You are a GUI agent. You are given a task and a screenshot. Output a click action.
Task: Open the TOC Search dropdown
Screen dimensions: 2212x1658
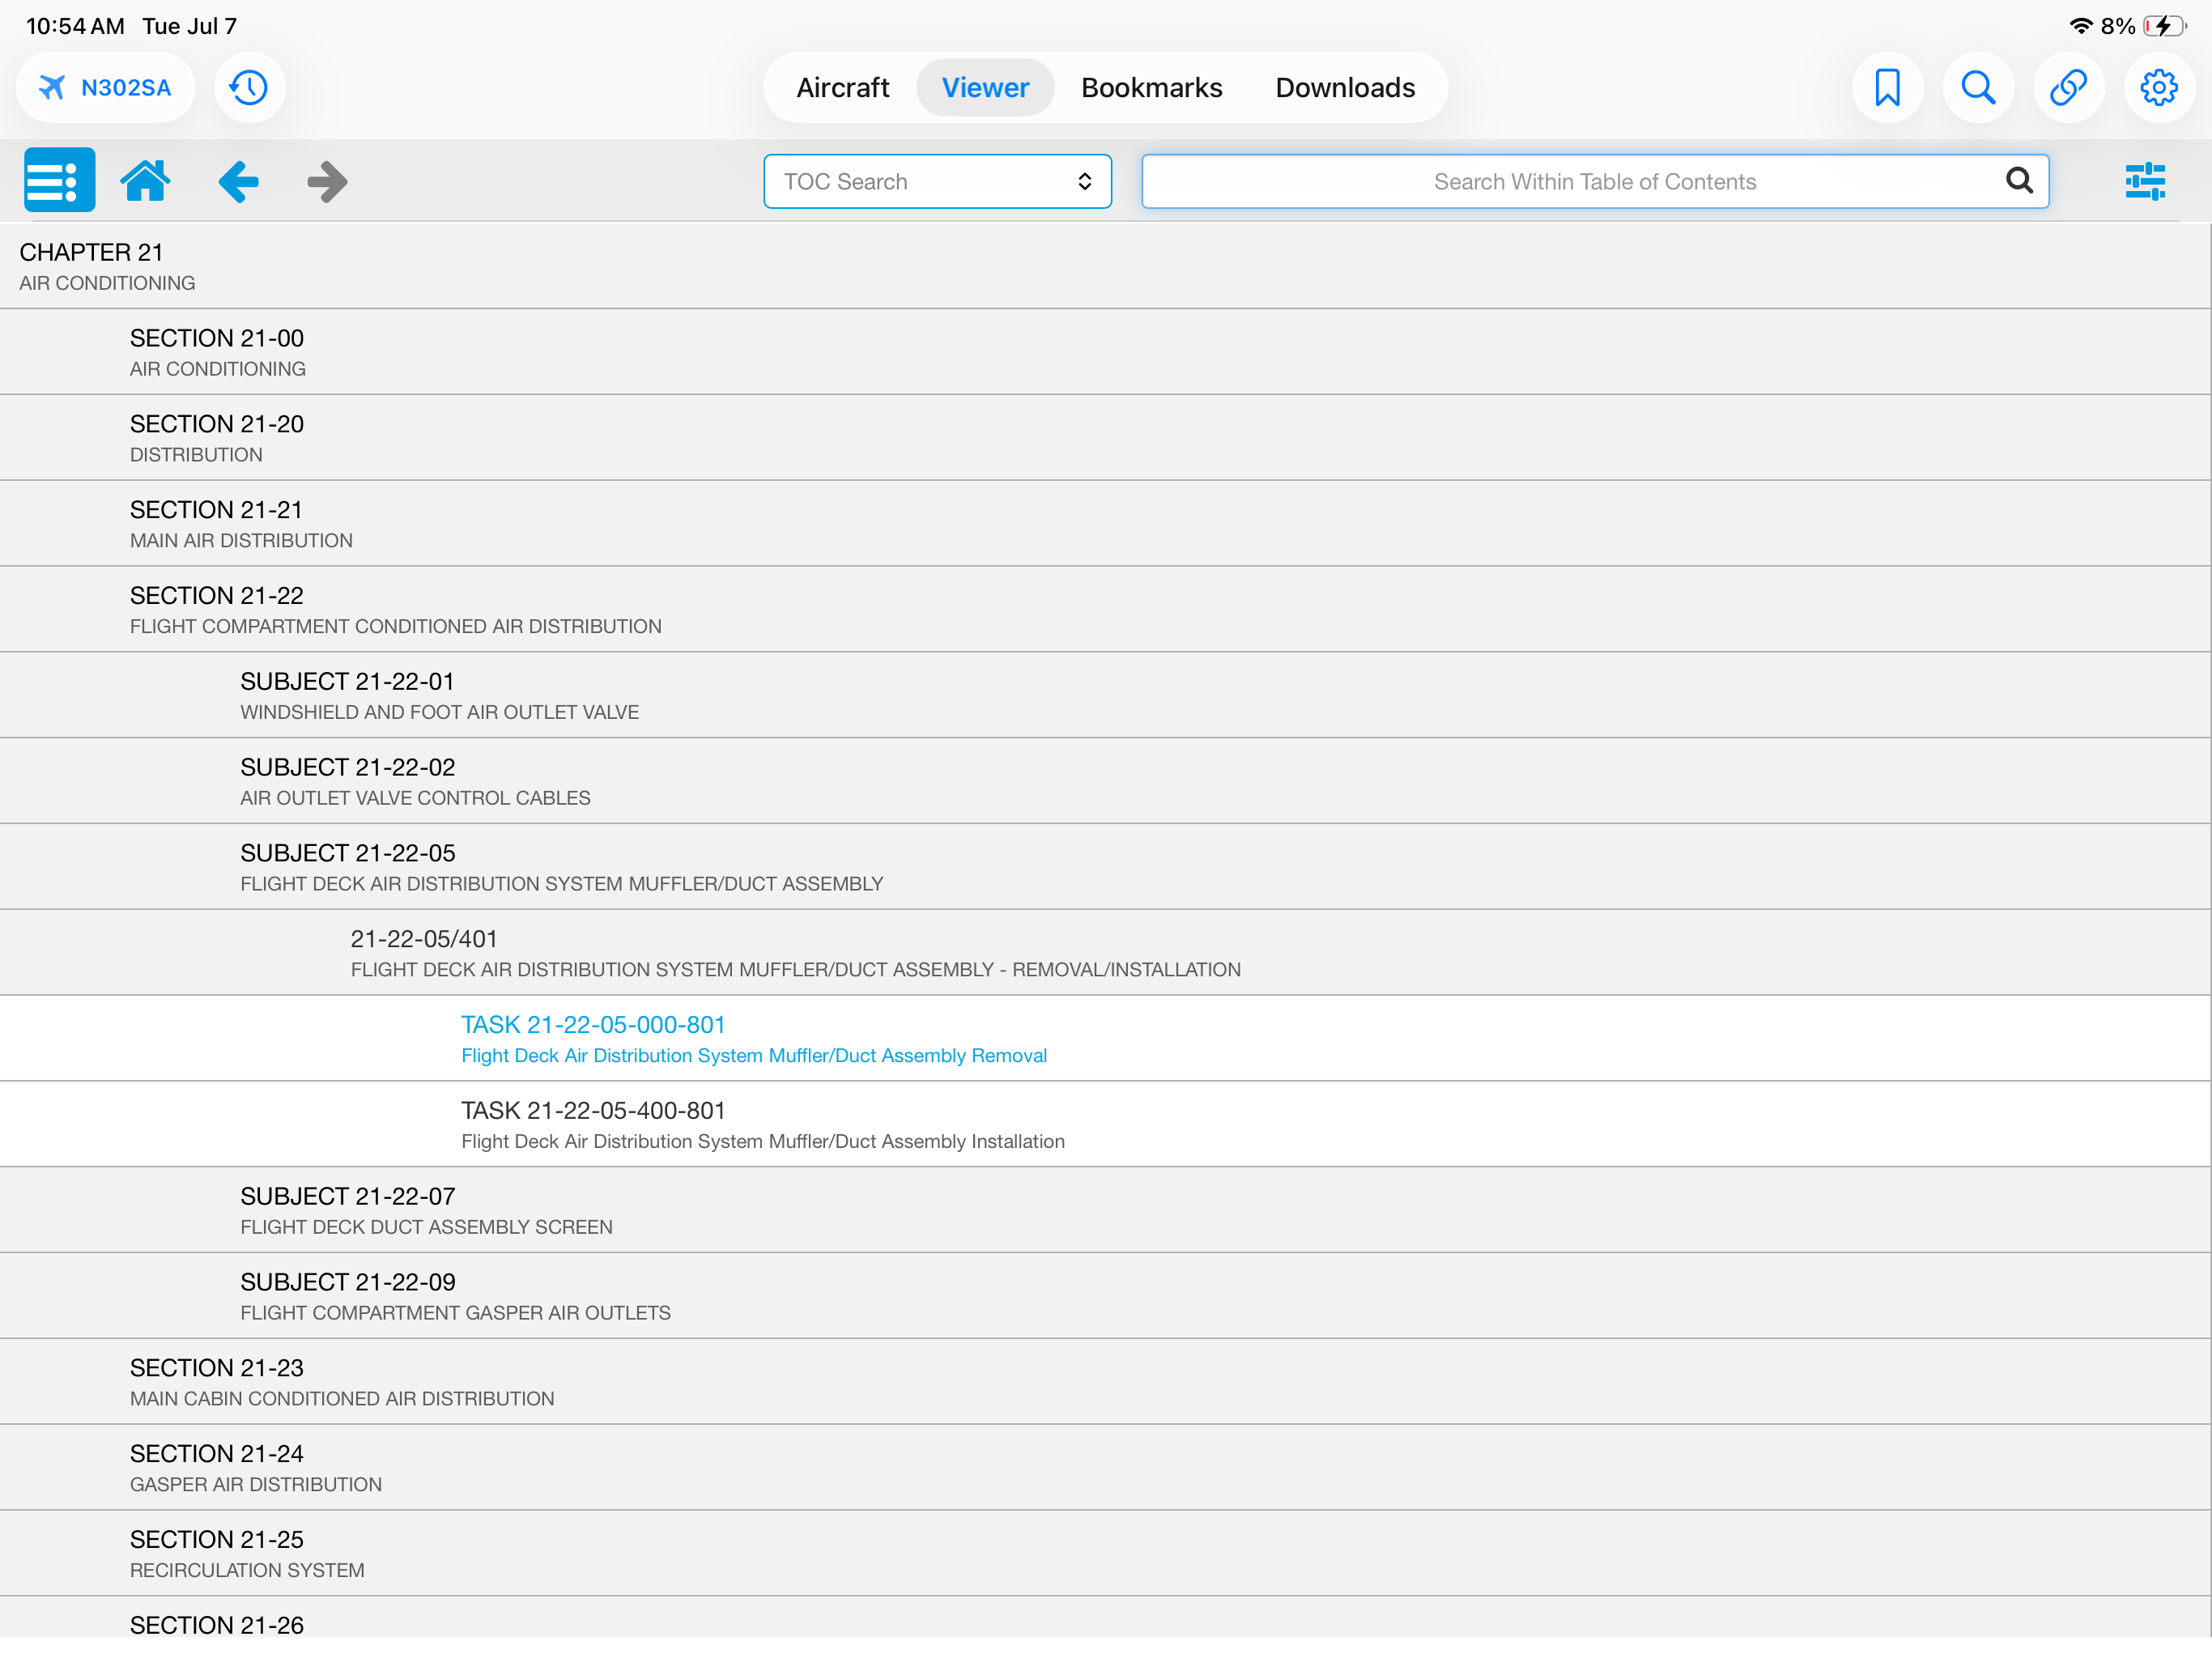click(937, 182)
